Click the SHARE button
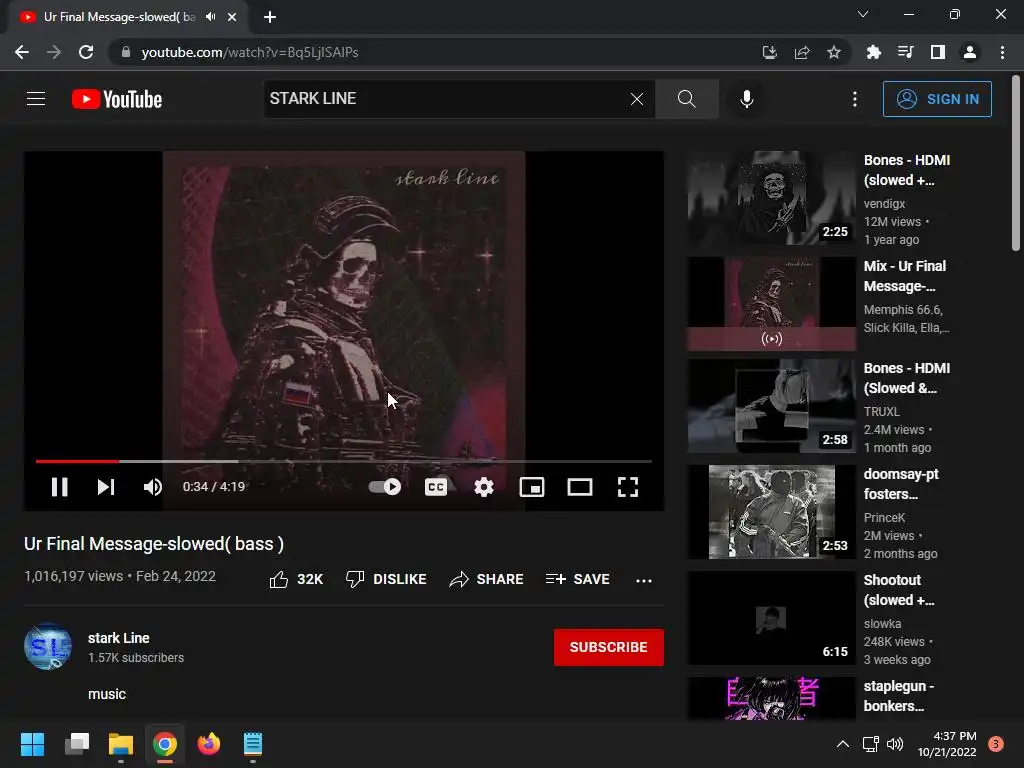Image resolution: width=1024 pixels, height=768 pixels. click(487, 579)
